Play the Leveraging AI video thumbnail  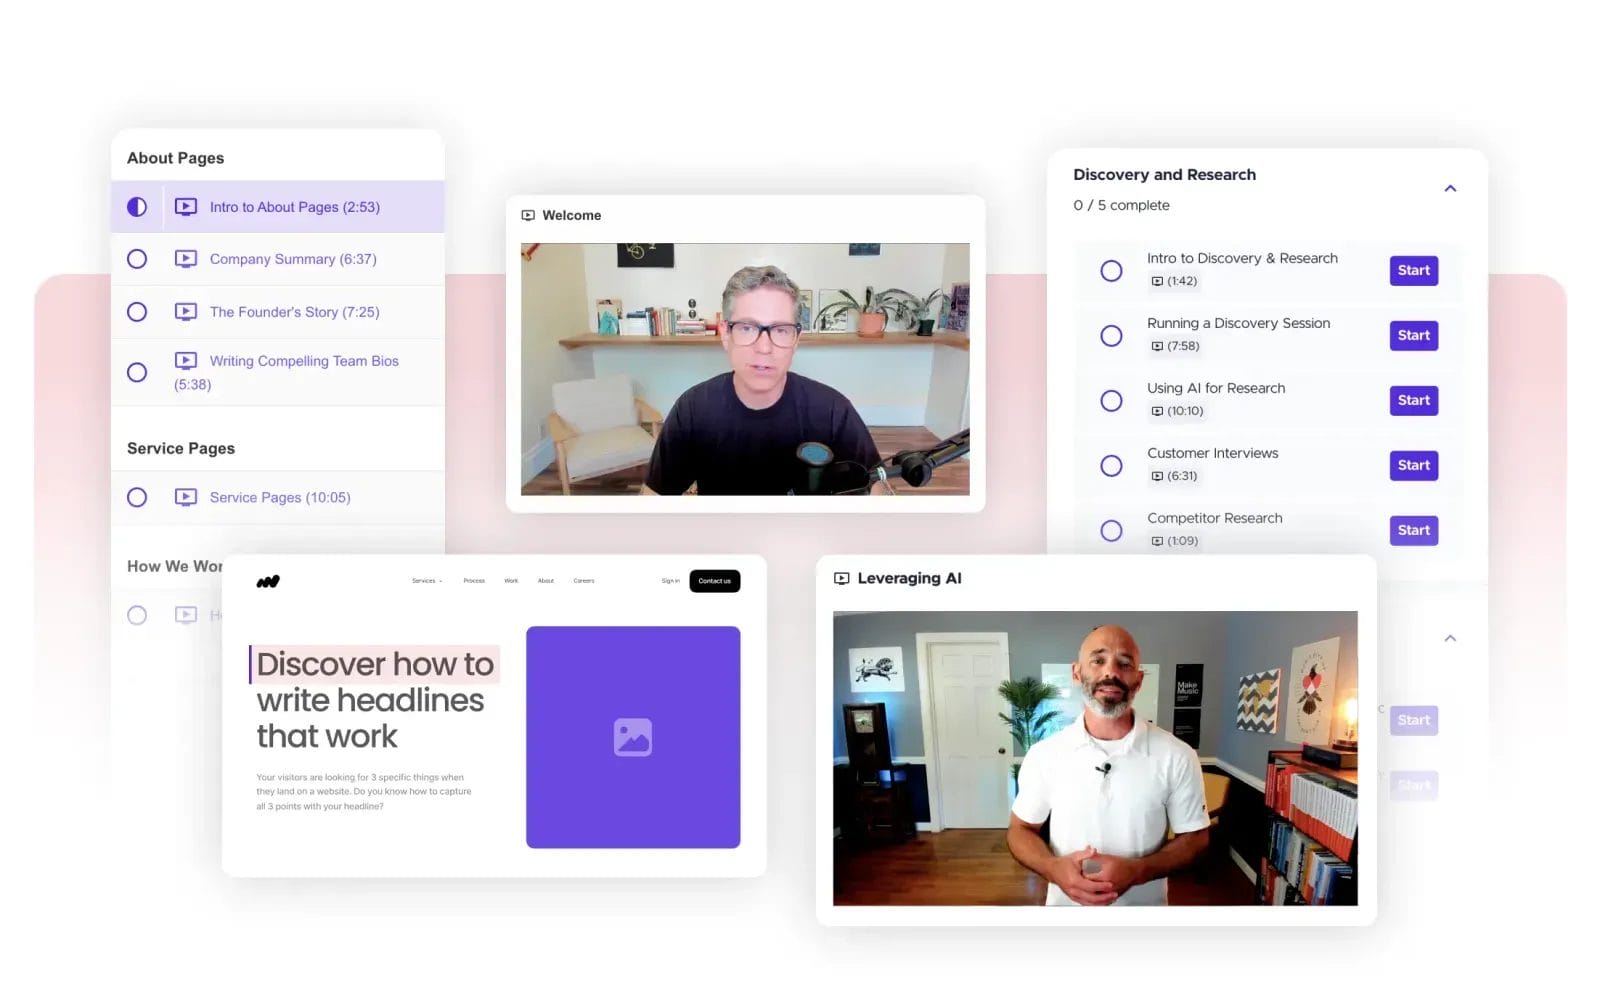pyautogui.click(x=1095, y=758)
